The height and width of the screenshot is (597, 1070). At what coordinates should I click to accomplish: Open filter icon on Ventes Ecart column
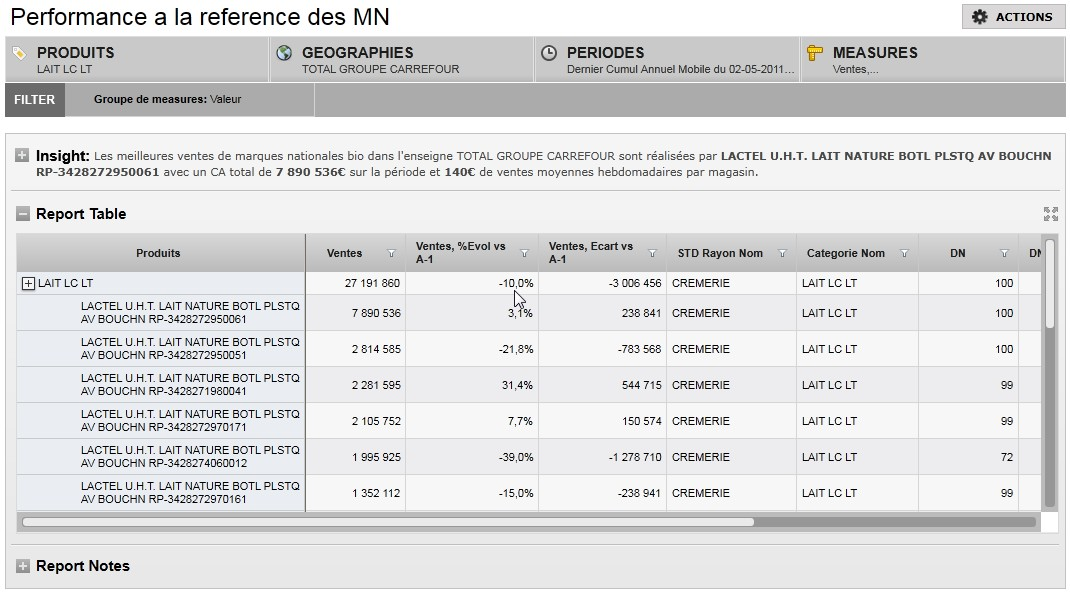point(652,254)
